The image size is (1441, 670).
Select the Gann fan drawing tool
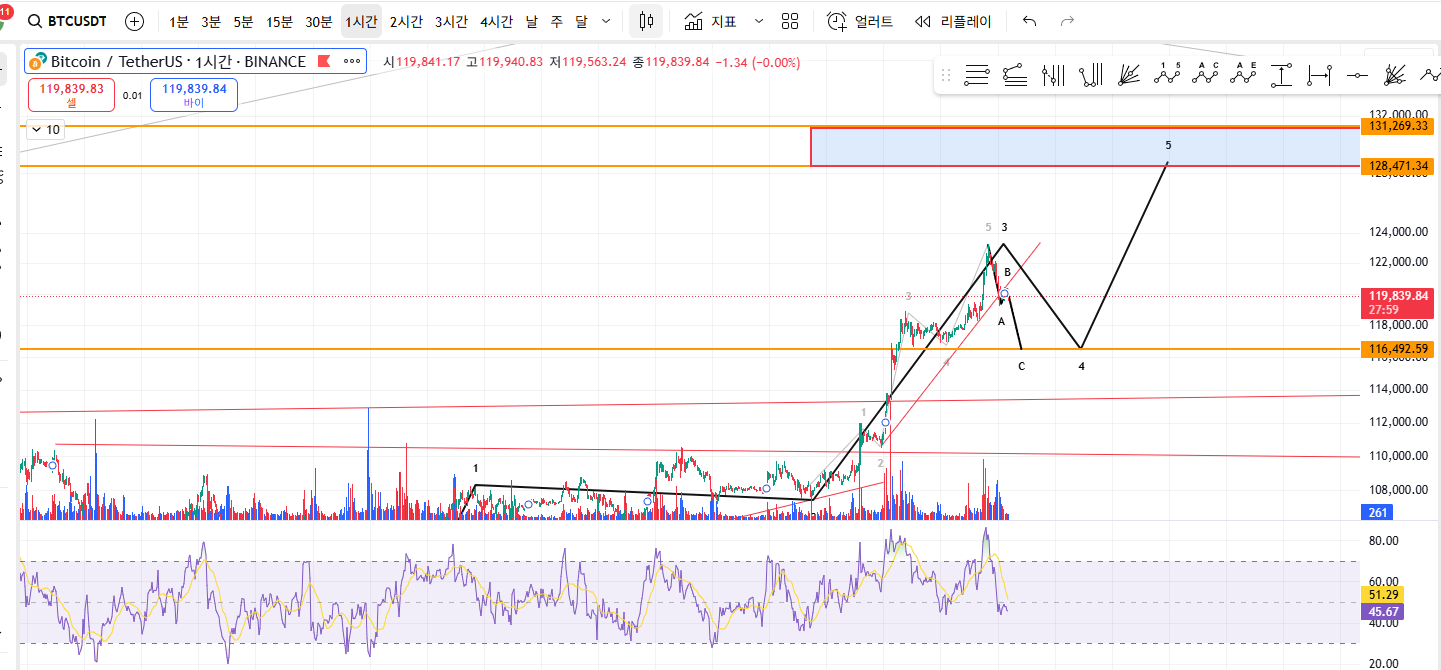[1395, 74]
